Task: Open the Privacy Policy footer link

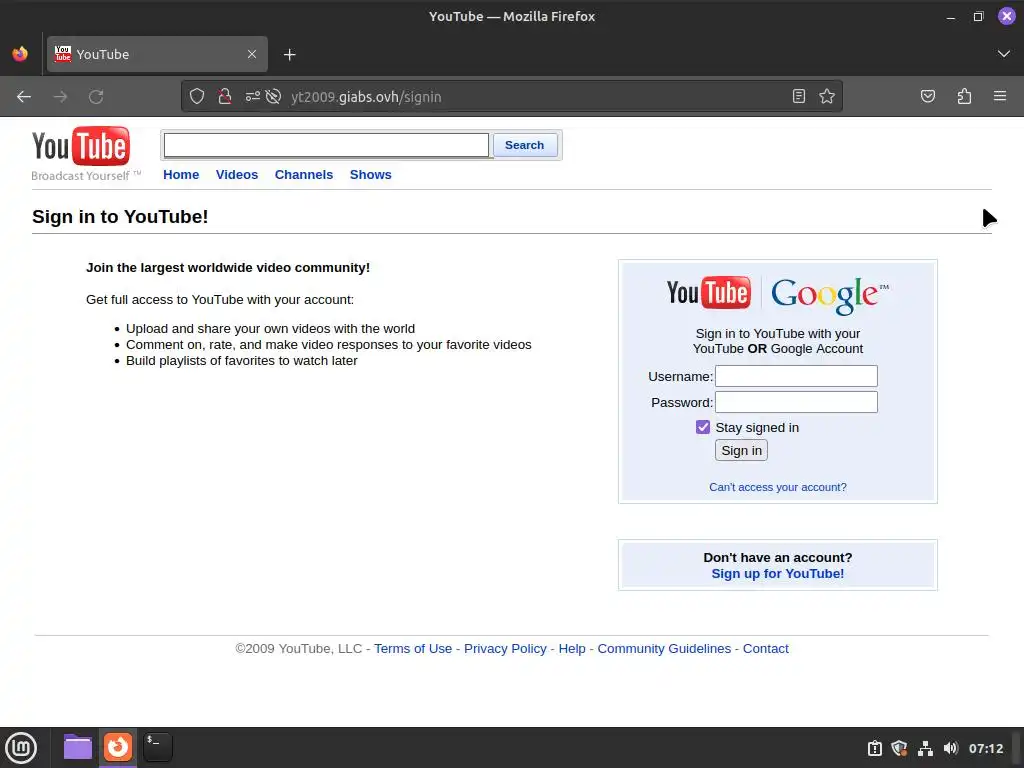Action: click(505, 648)
